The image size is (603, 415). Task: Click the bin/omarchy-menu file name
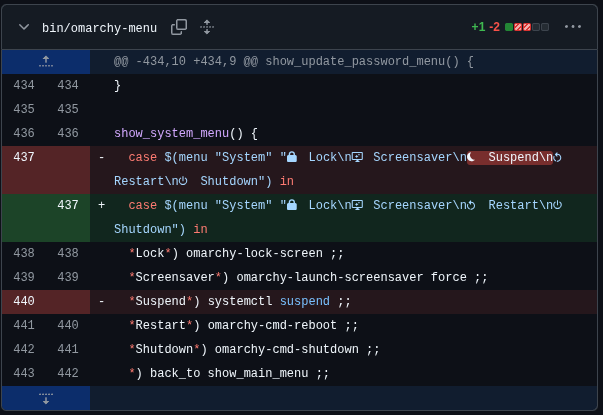[99, 28]
